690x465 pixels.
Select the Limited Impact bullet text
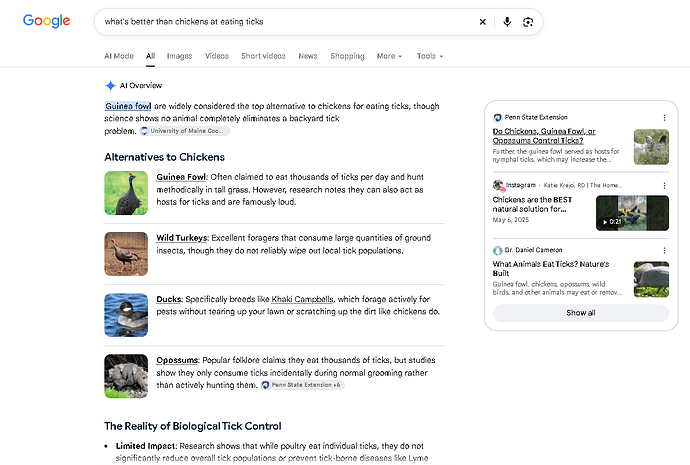tap(146, 446)
